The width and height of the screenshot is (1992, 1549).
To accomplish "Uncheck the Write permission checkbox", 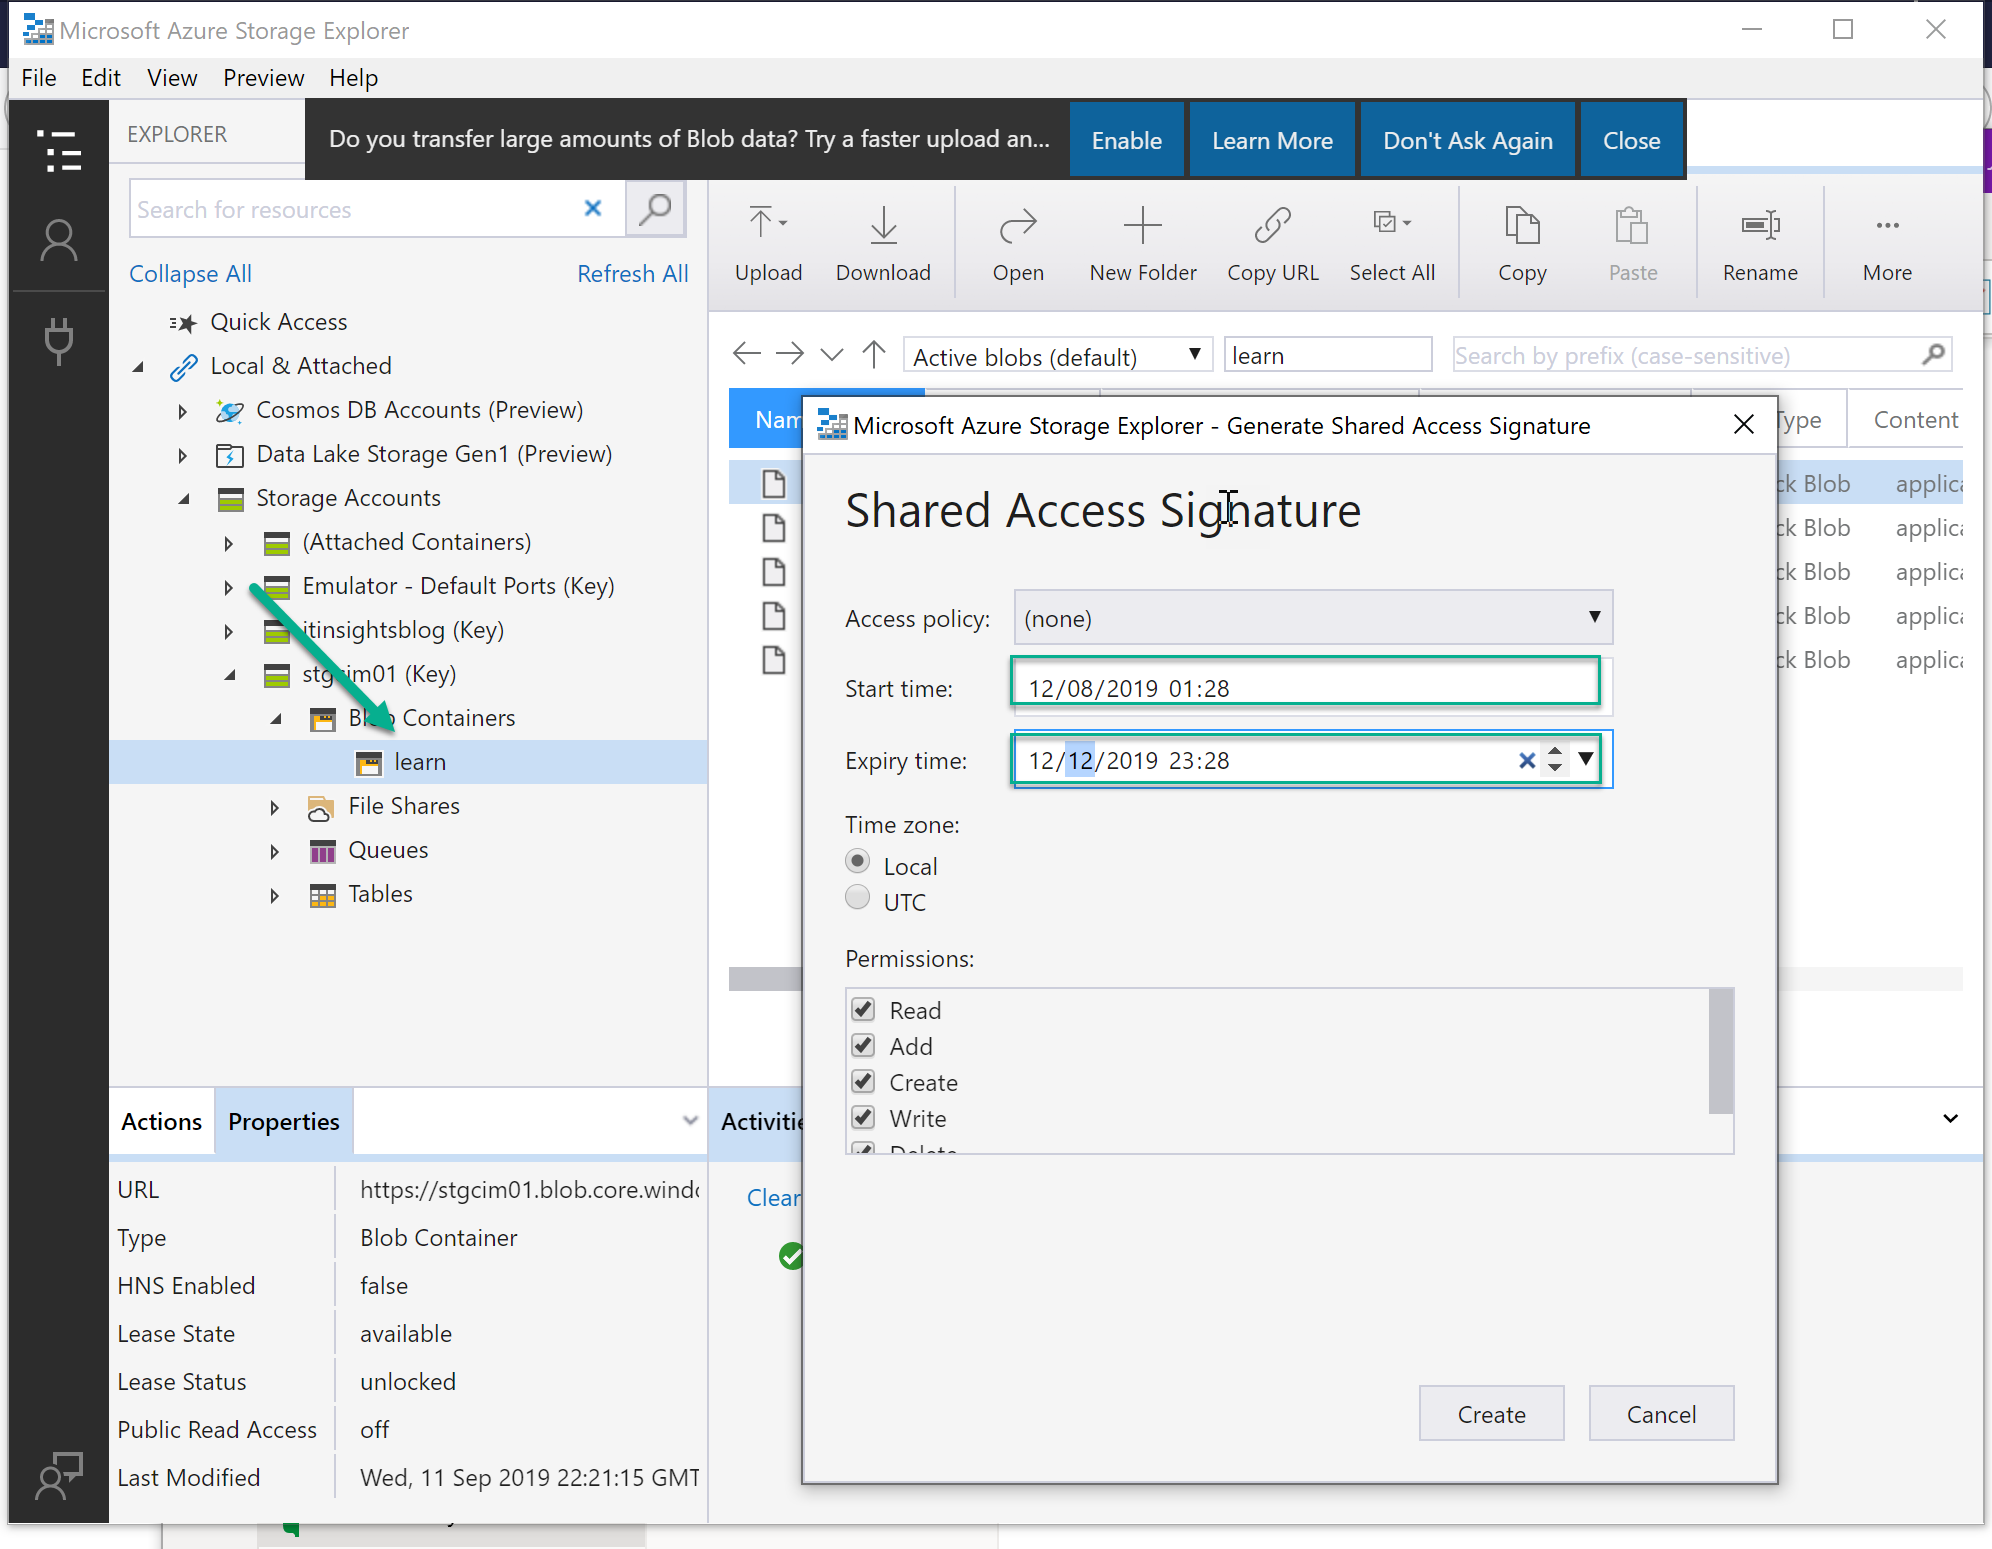I will [x=863, y=1117].
